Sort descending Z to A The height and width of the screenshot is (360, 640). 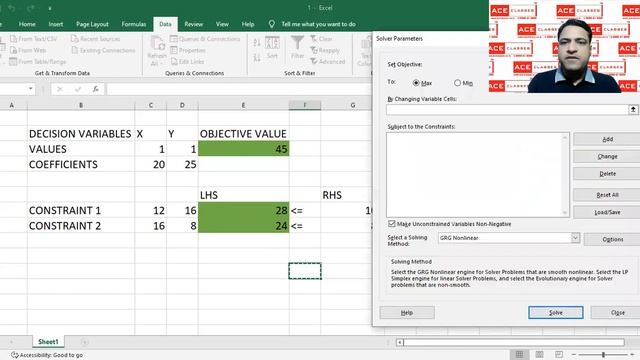click(257, 58)
